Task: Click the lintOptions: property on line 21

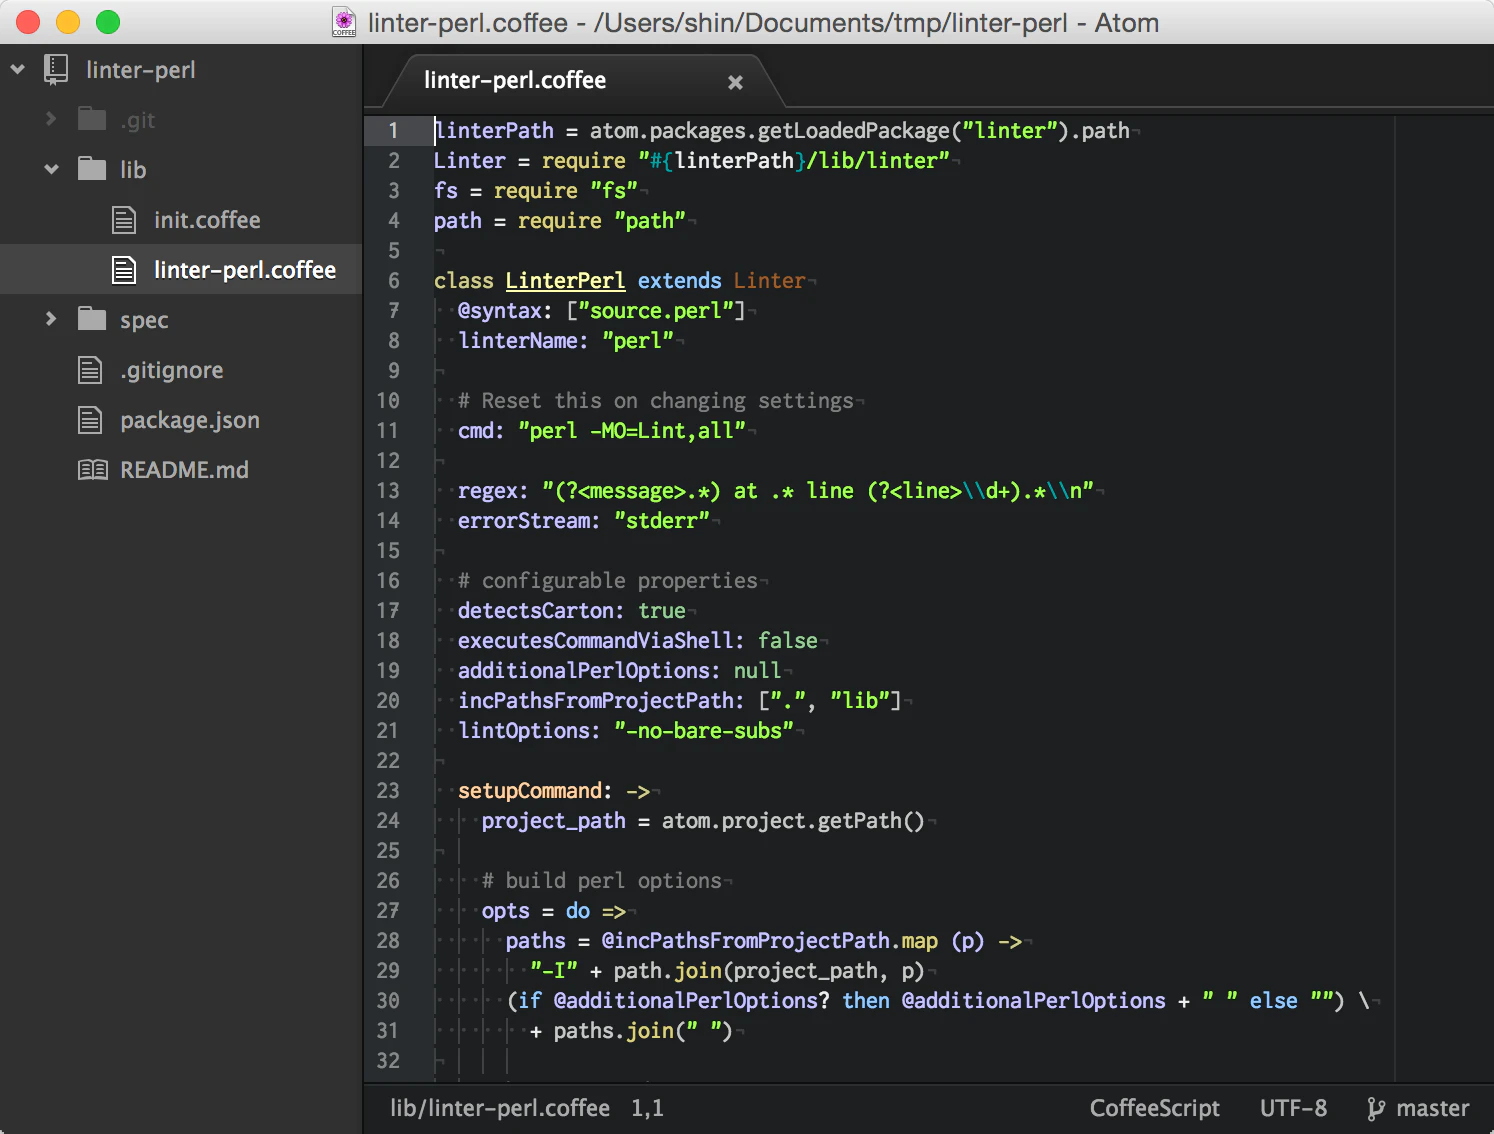Action: point(529,731)
